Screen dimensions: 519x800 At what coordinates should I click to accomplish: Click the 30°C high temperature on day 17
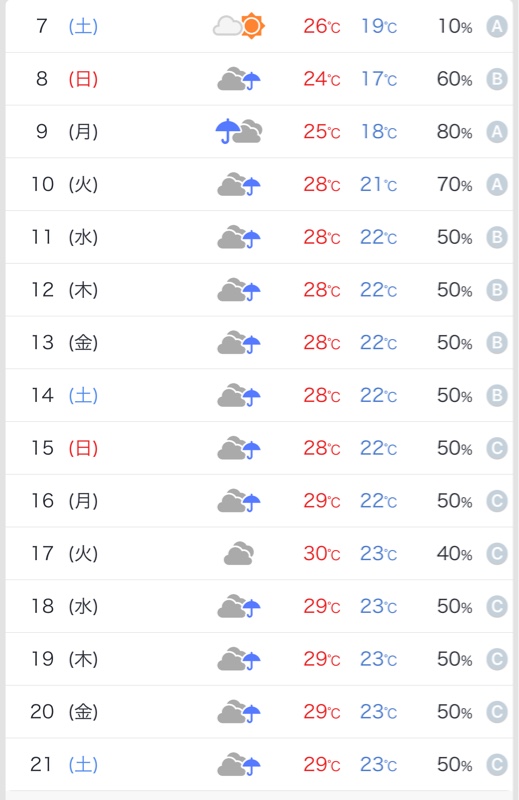(322, 554)
